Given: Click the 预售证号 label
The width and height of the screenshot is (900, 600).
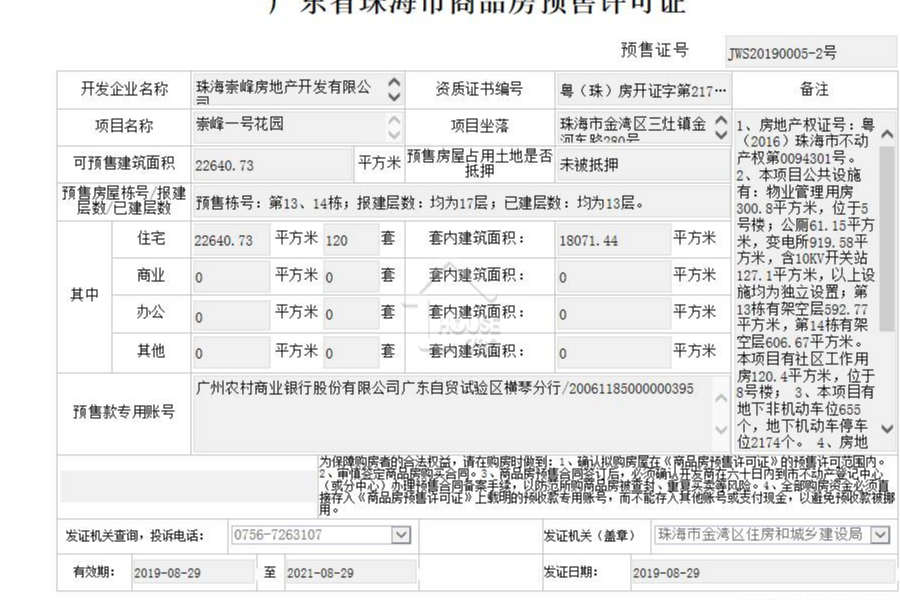Looking at the screenshot, I should (x=654, y=50).
